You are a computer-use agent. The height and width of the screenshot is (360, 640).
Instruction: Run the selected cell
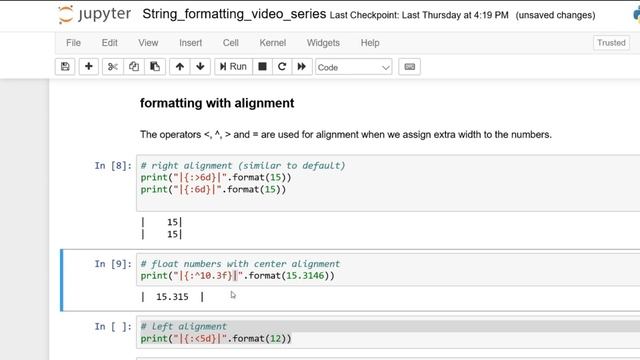(x=233, y=67)
